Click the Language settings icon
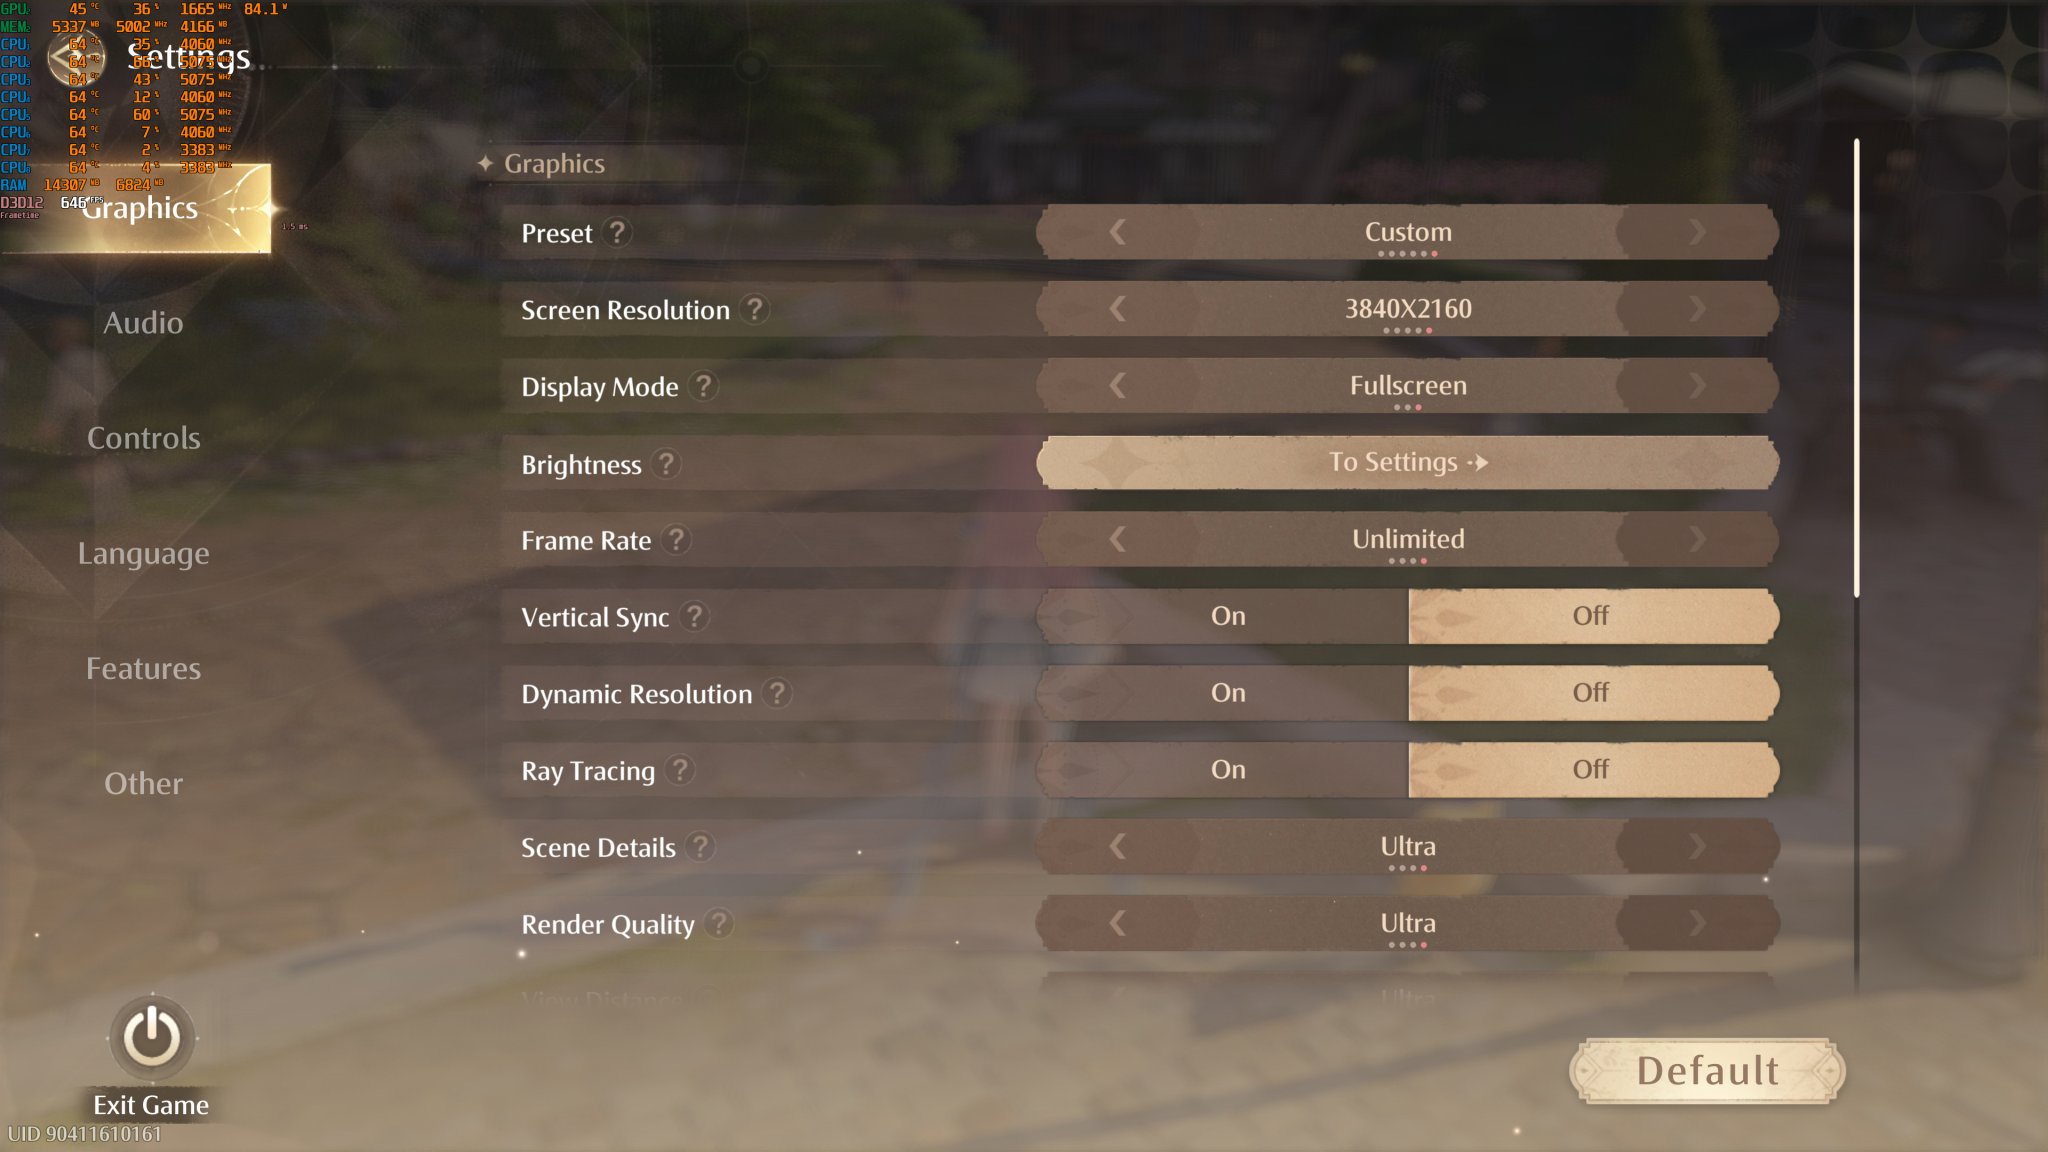The width and height of the screenshot is (2048, 1152). click(x=143, y=553)
